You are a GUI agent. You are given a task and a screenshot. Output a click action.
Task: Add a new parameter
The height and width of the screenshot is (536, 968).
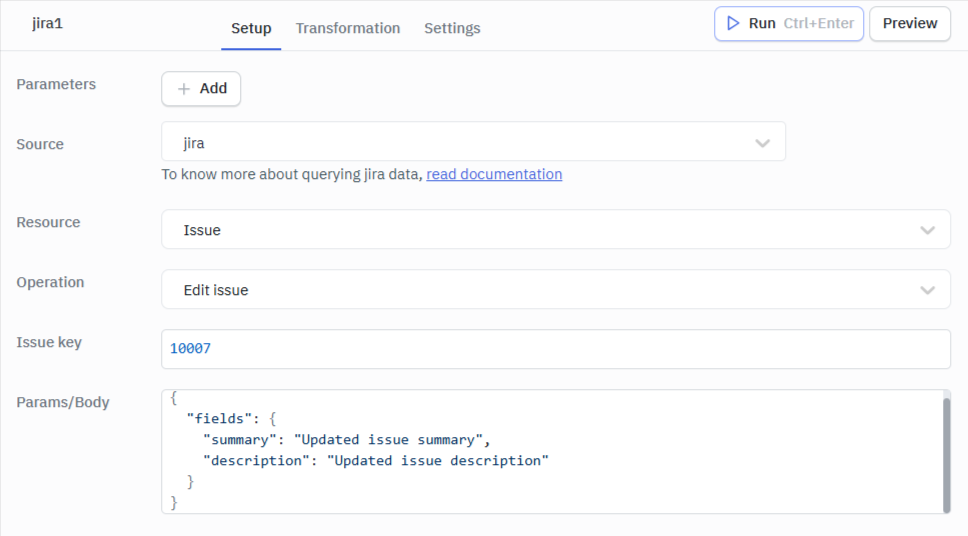pyautogui.click(x=201, y=89)
